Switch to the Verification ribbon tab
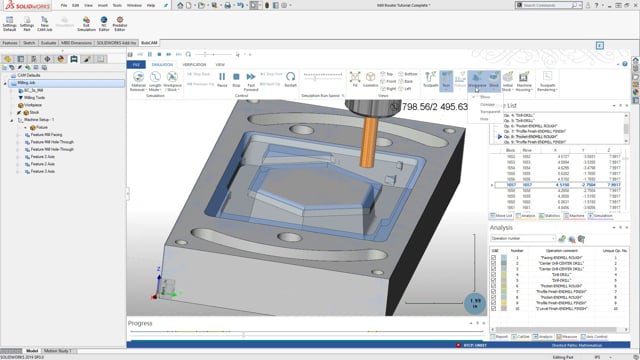This screenshot has width=640, height=360. click(194, 64)
